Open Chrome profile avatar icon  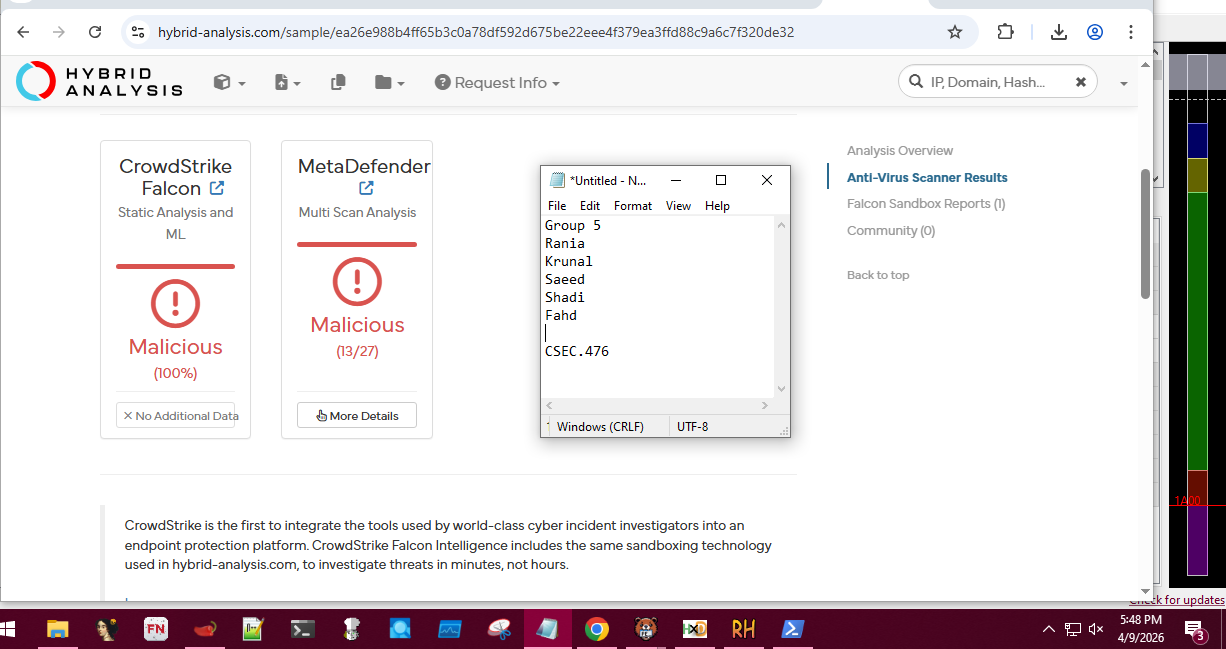1095,32
